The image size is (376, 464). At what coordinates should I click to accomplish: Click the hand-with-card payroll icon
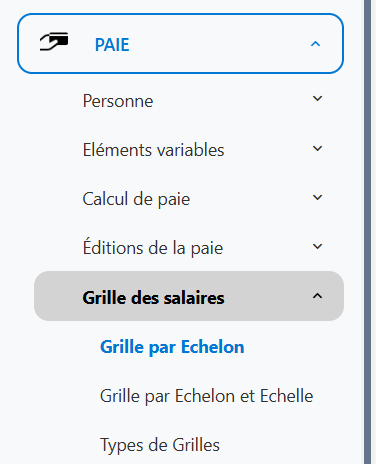tap(54, 42)
